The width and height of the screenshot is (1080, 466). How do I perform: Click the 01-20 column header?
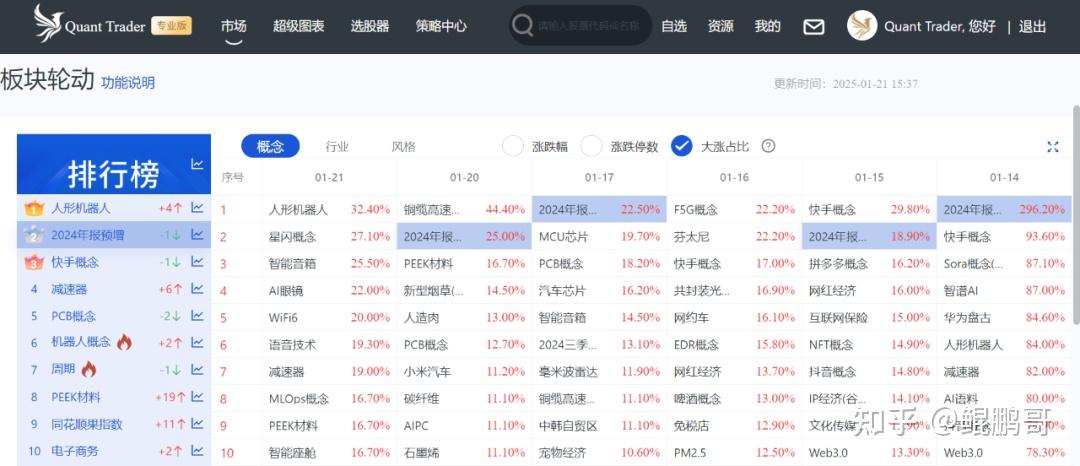tap(464, 178)
